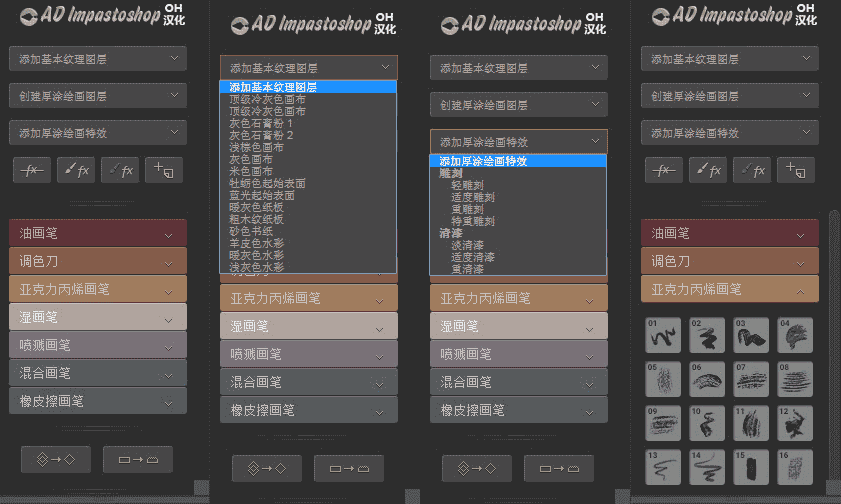This screenshot has height=504, width=841.
Task: Collapse the expanded 亚克力丙烯画笔 section
Action: pyautogui.click(x=729, y=290)
